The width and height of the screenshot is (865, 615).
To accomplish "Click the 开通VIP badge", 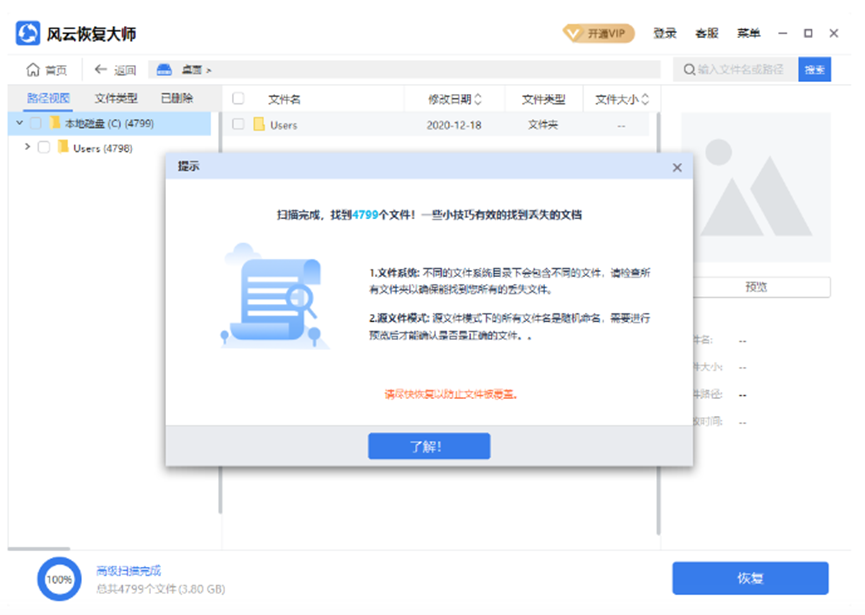I will tap(598, 33).
